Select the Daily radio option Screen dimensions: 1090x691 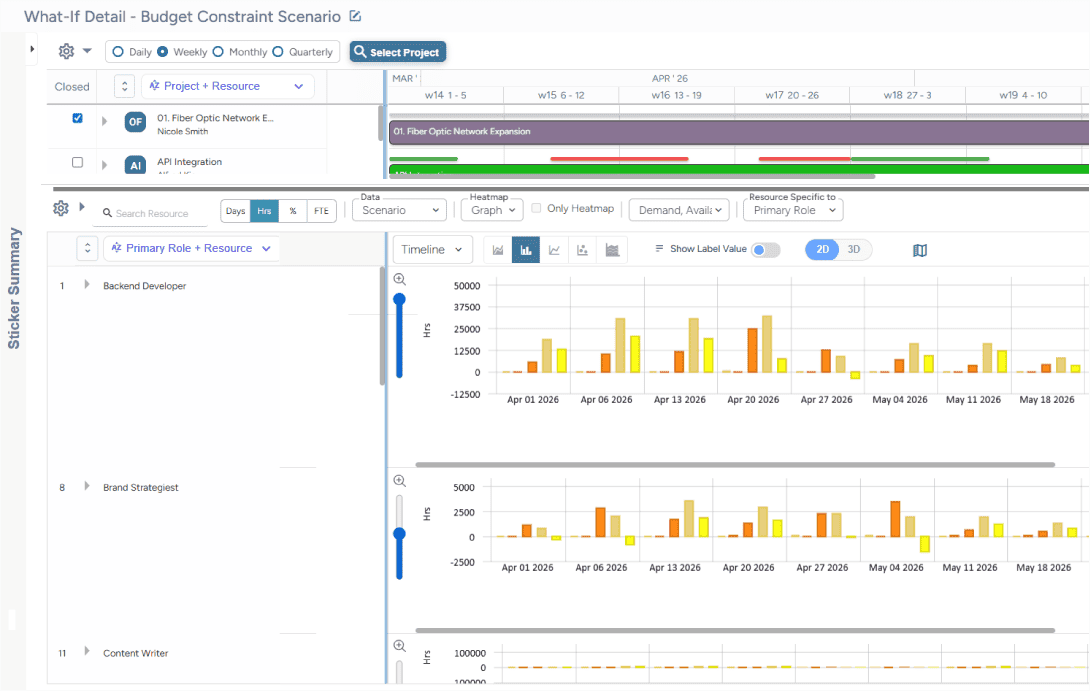coord(118,51)
